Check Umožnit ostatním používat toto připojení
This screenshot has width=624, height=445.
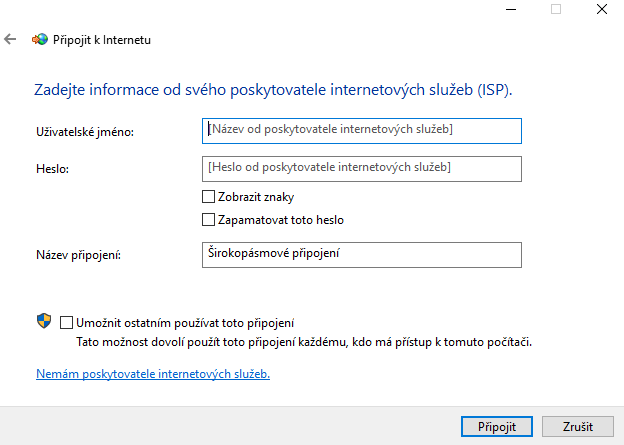pyautogui.click(x=66, y=322)
